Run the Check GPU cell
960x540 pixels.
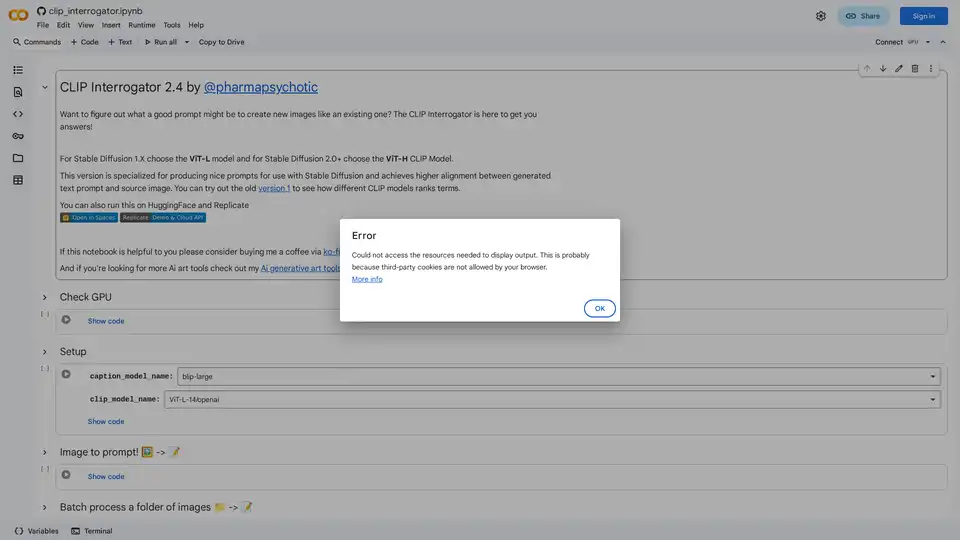click(66, 320)
